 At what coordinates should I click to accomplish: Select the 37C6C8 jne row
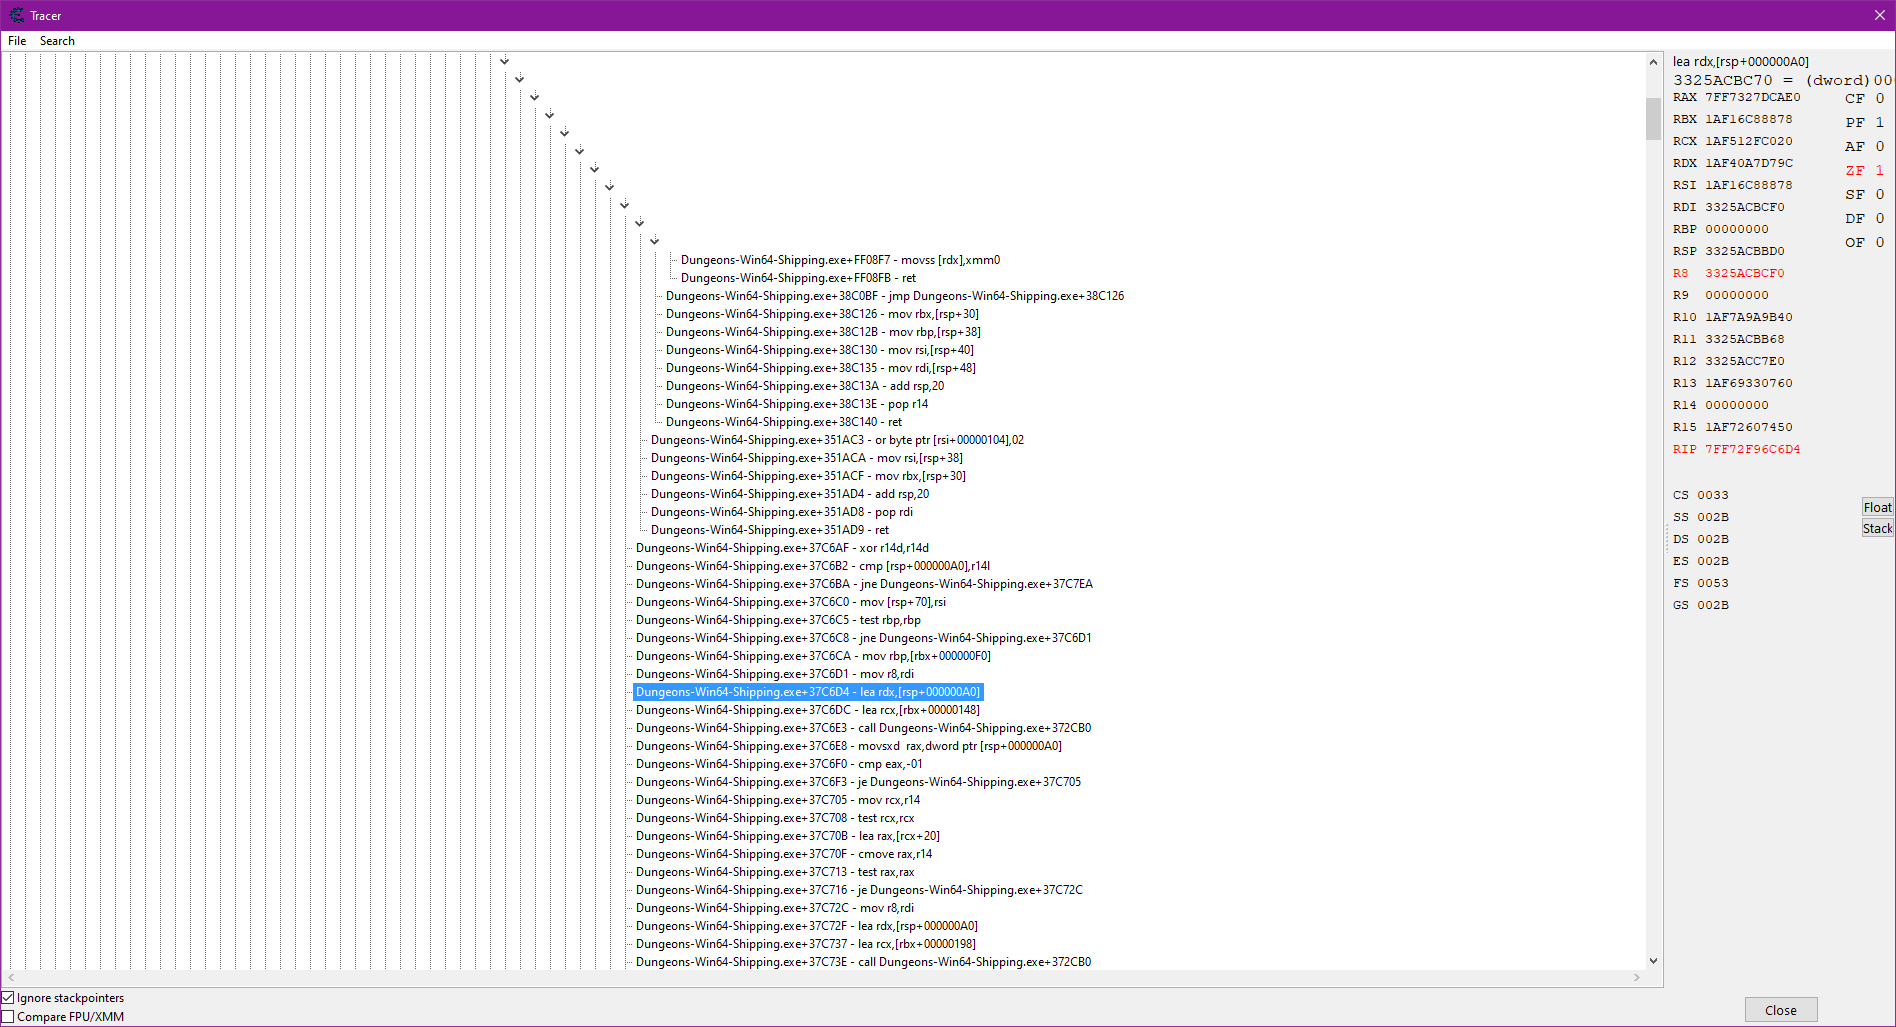[x=864, y=638]
